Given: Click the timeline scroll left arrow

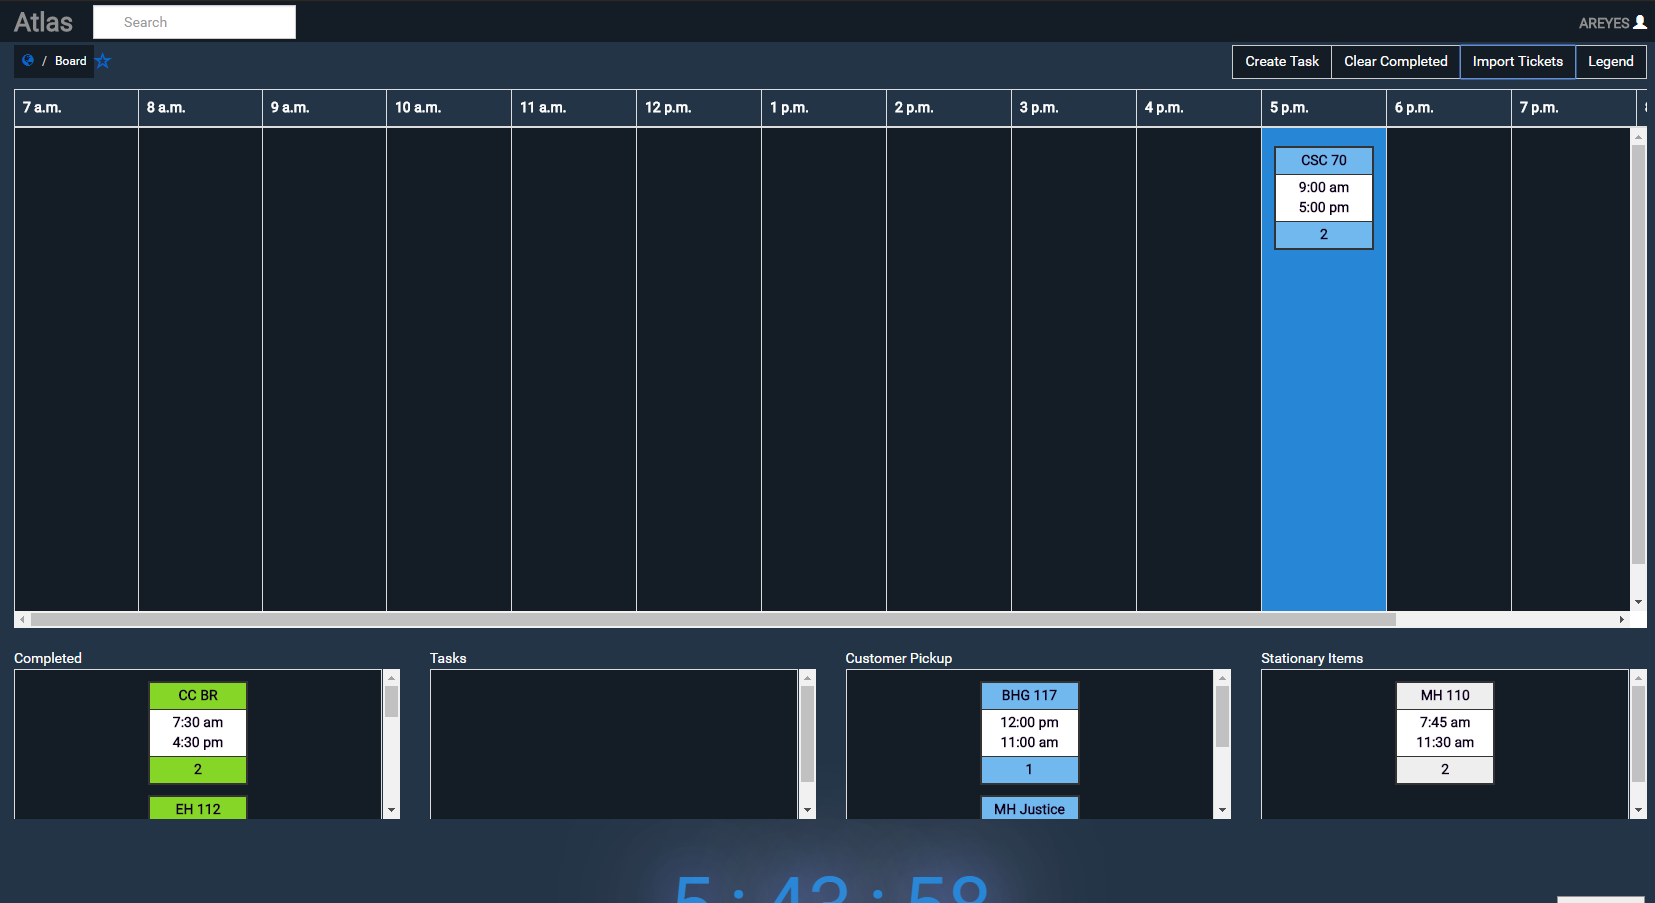Looking at the screenshot, I should 22,620.
